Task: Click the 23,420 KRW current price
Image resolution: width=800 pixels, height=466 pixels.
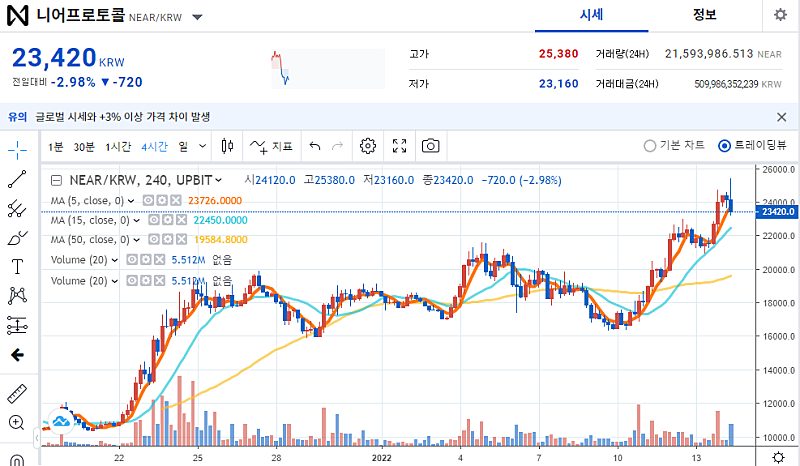Action: 68,58
